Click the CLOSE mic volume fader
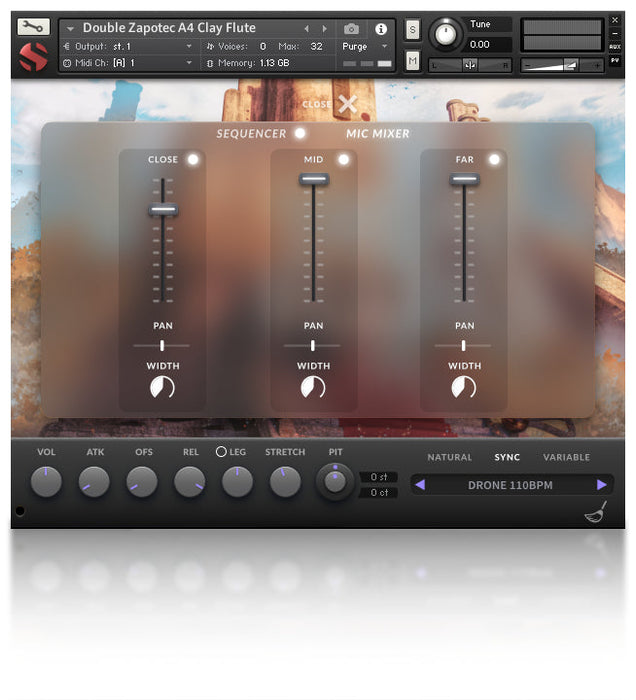Viewport: 636px width, 700px height. point(163,210)
